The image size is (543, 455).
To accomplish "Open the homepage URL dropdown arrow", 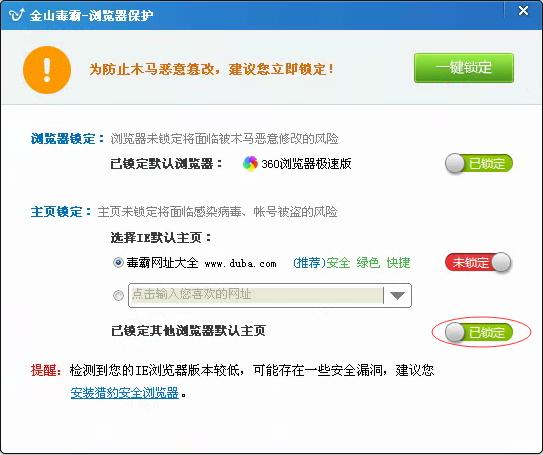I will [x=397, y=295].
